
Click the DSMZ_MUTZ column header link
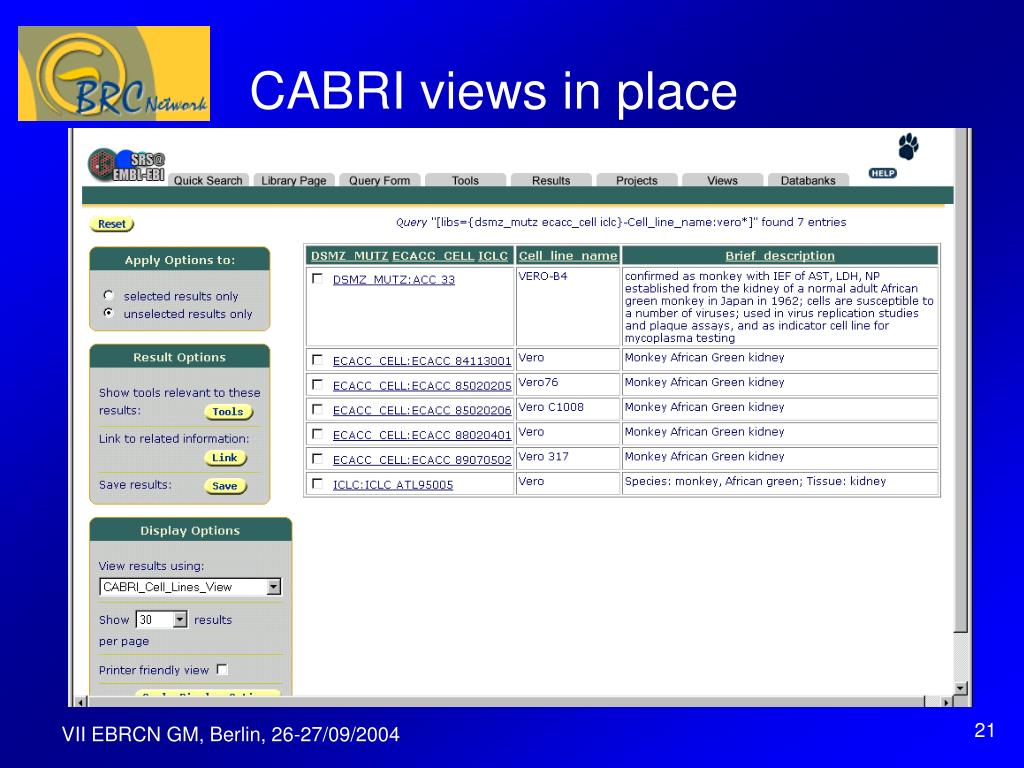[x=349, y=256]
